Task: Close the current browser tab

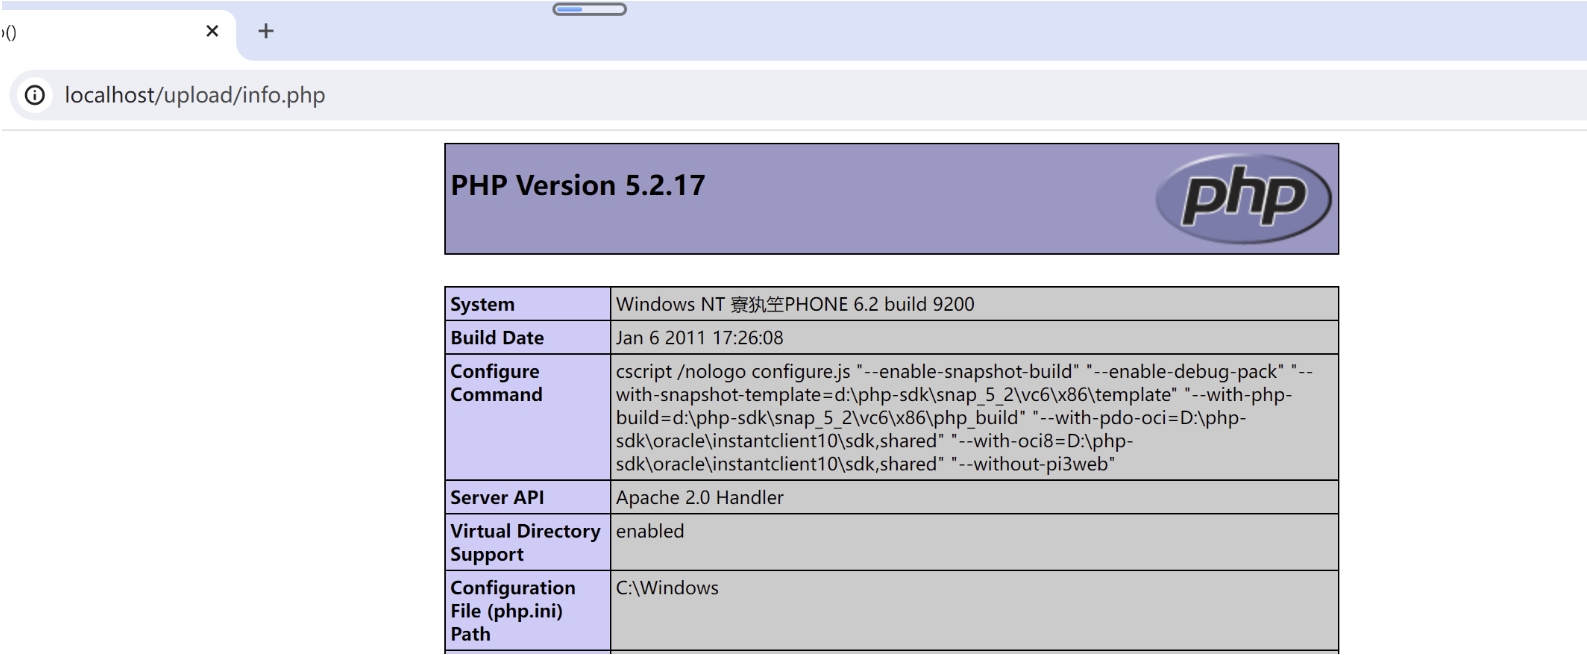Action: point(212,31)
